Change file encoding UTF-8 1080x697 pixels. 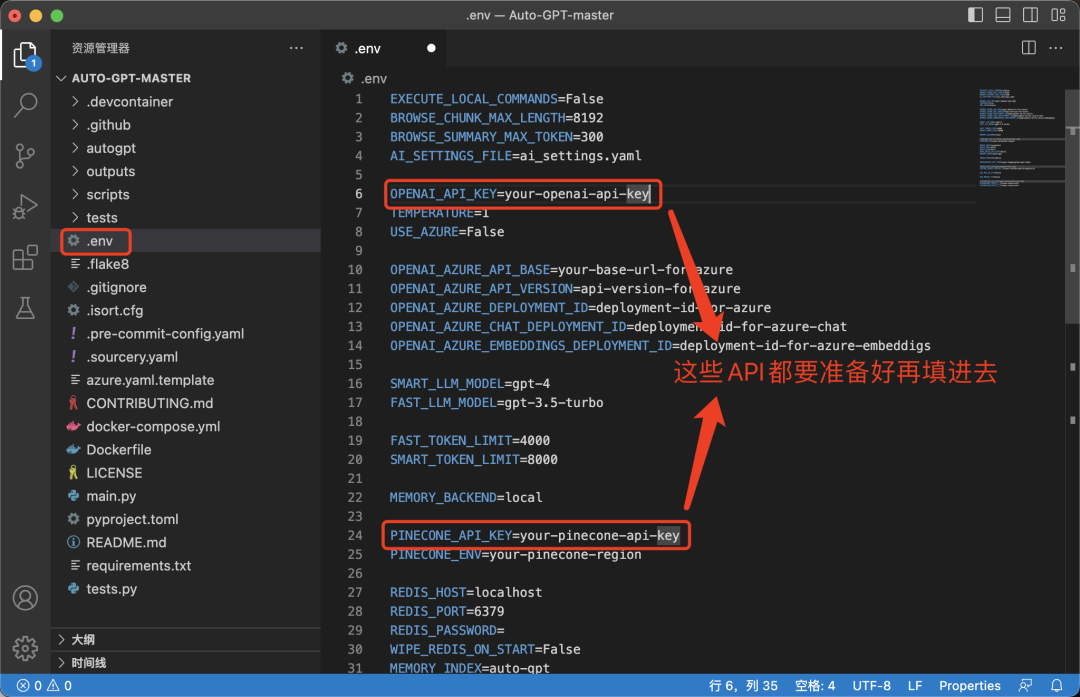tap(871, 685)
